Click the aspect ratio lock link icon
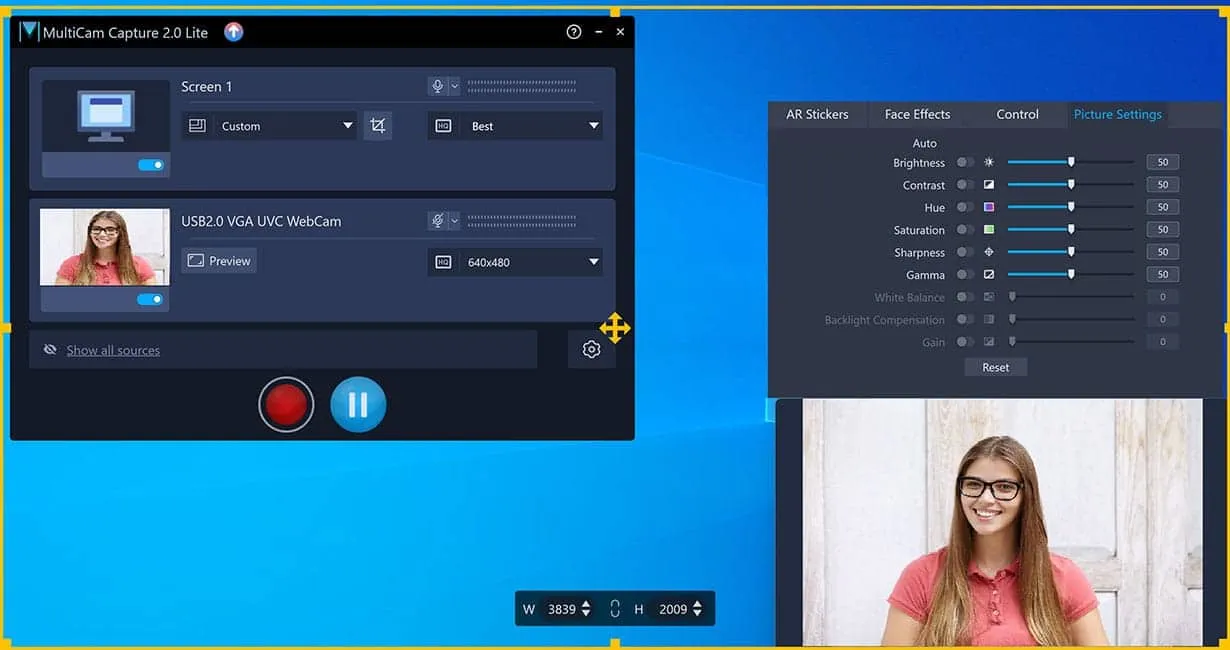Image resolution: width=1230 pixels, height=650 pixels. [x=615, y=608]
